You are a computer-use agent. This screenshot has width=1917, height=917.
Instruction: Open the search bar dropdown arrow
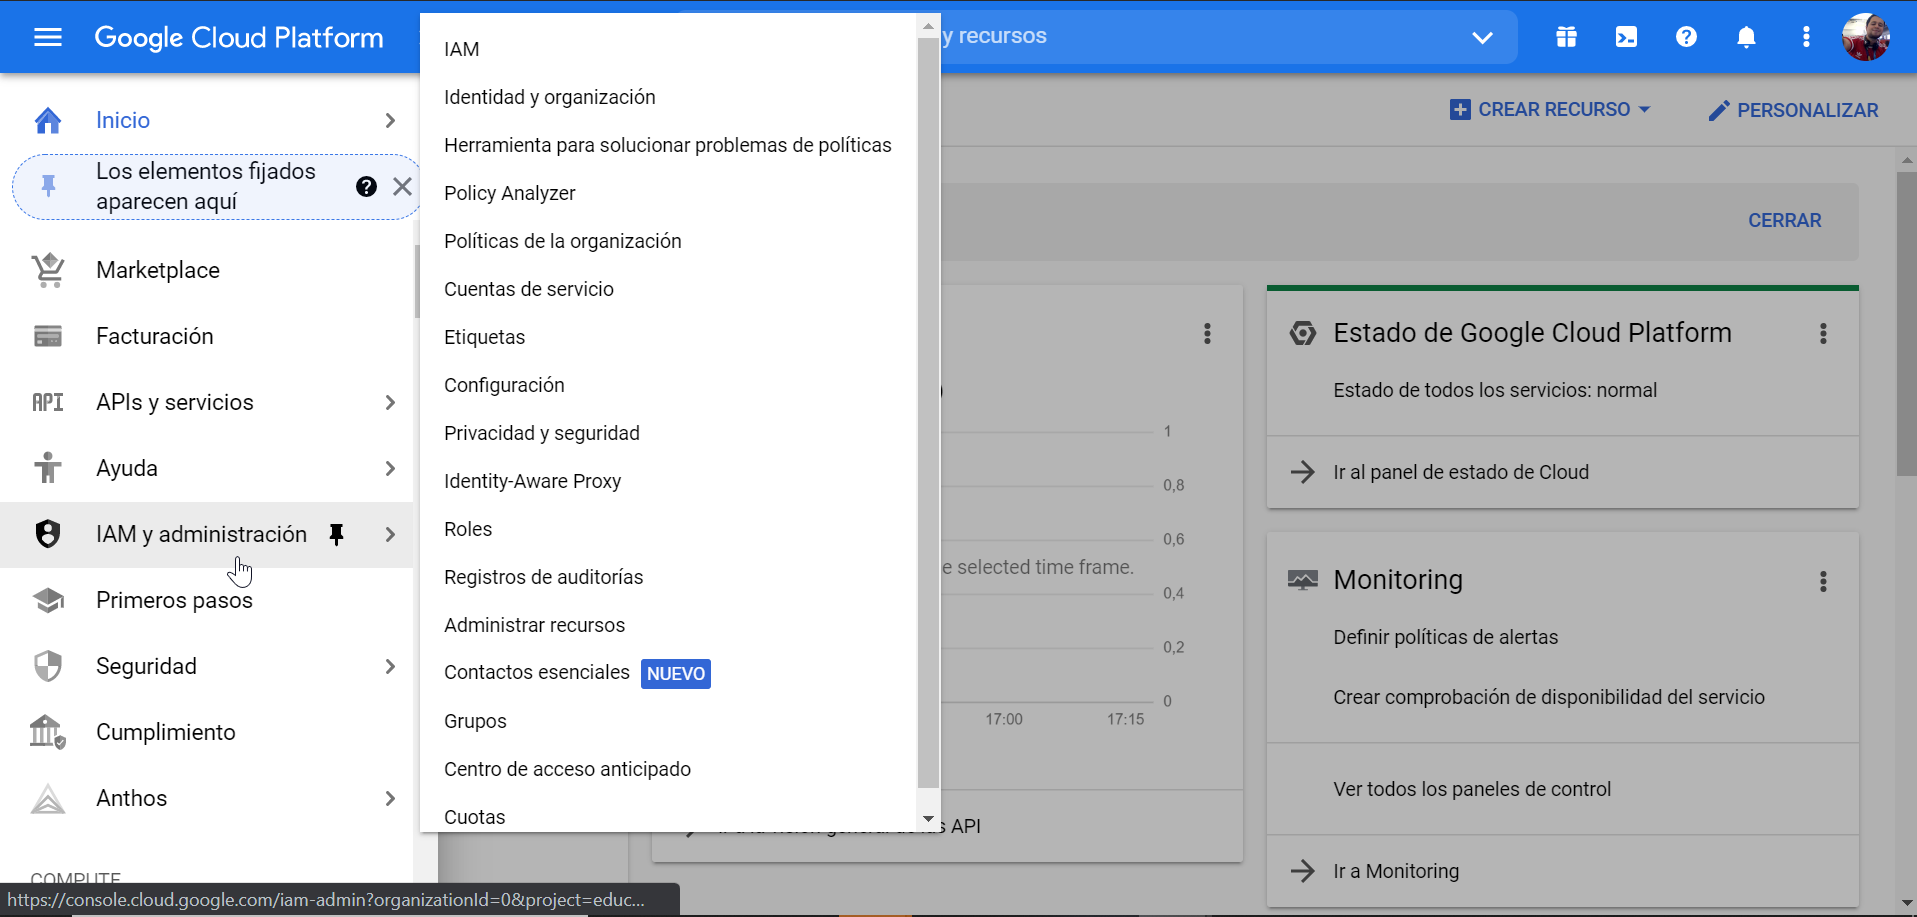(1482, 37)
